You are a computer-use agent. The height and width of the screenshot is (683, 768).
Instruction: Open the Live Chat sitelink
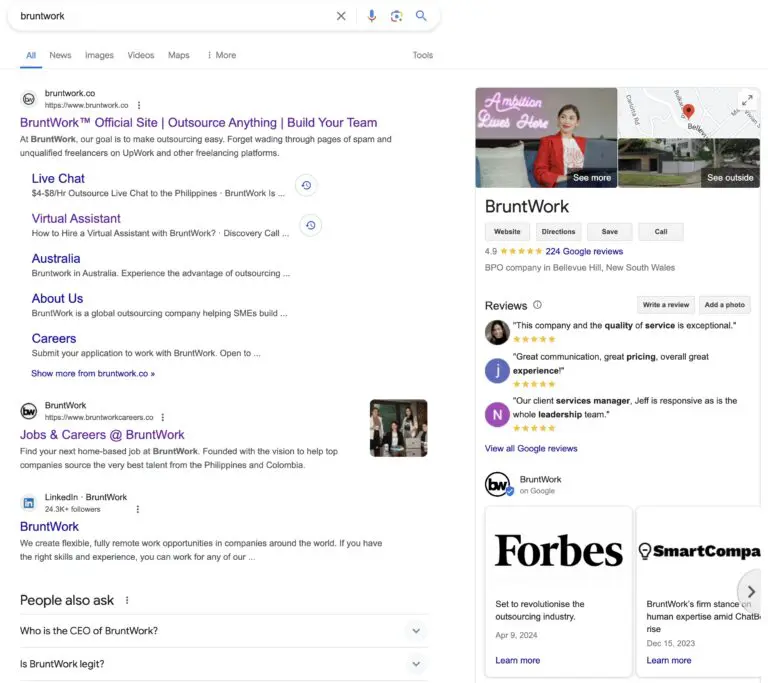click(x=58, y=178)
